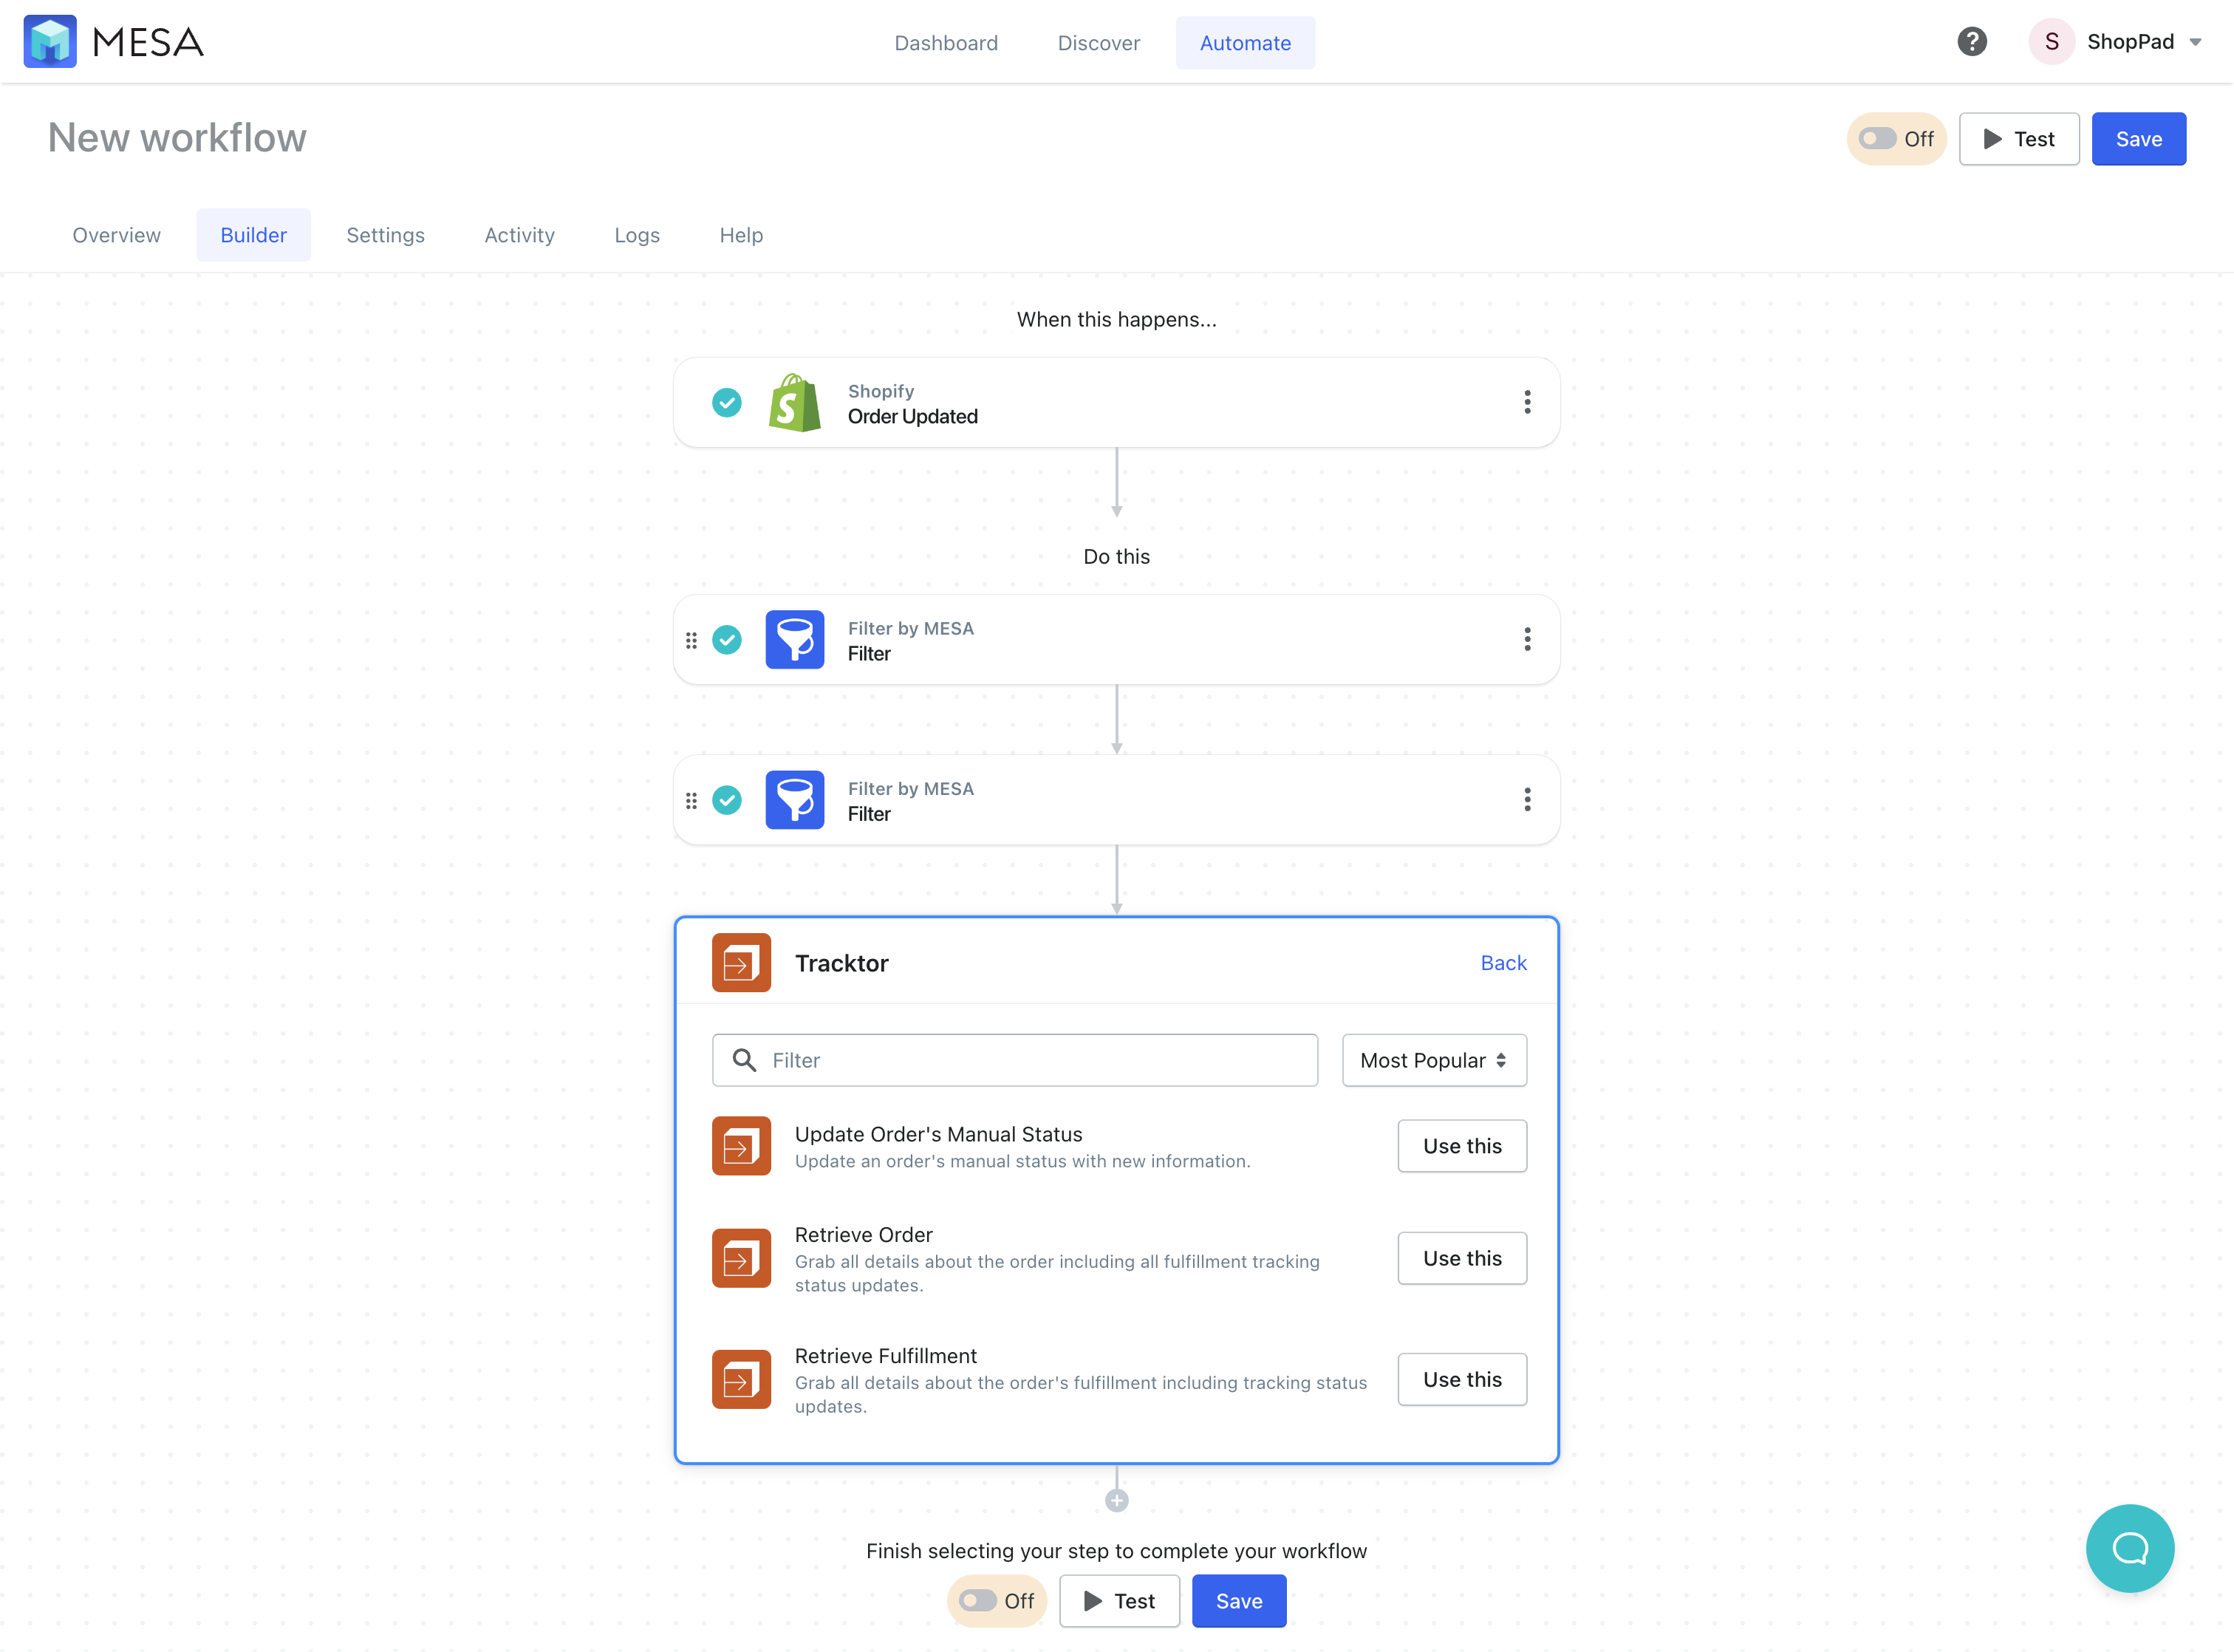Use this for Retrieve Order
Screen dimensions: 2234x1652
click(x=1462, y=1258)
